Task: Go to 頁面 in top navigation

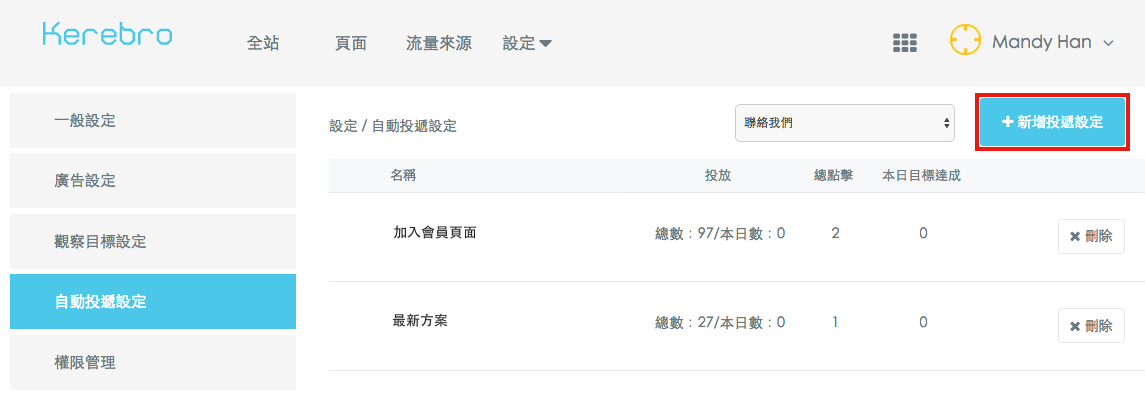Action: [351, 44]
